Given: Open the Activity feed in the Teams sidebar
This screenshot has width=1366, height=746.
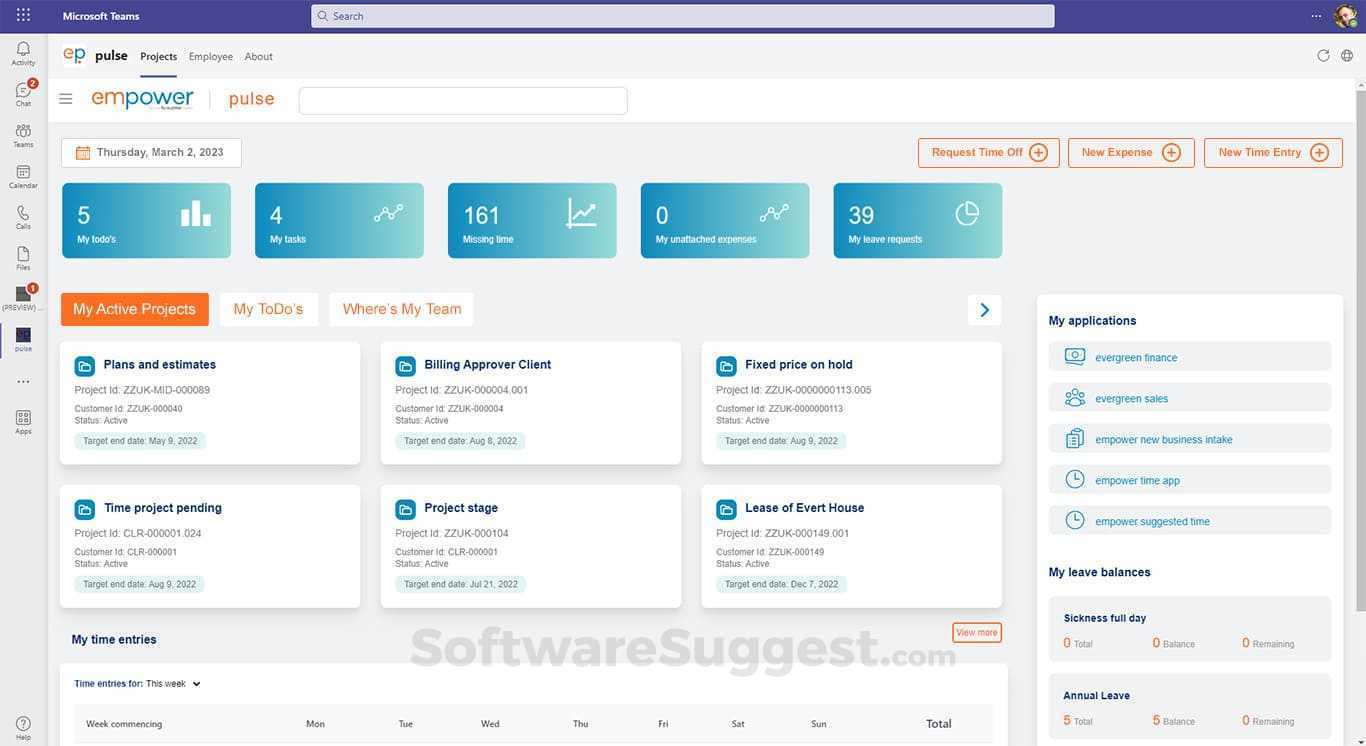Looking at the screenshot, I should click(21, 50).
